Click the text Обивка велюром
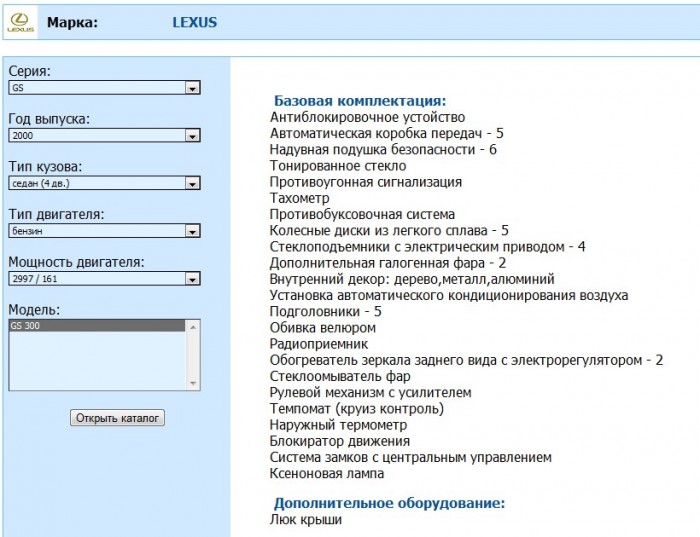 [x=323, y=328]
